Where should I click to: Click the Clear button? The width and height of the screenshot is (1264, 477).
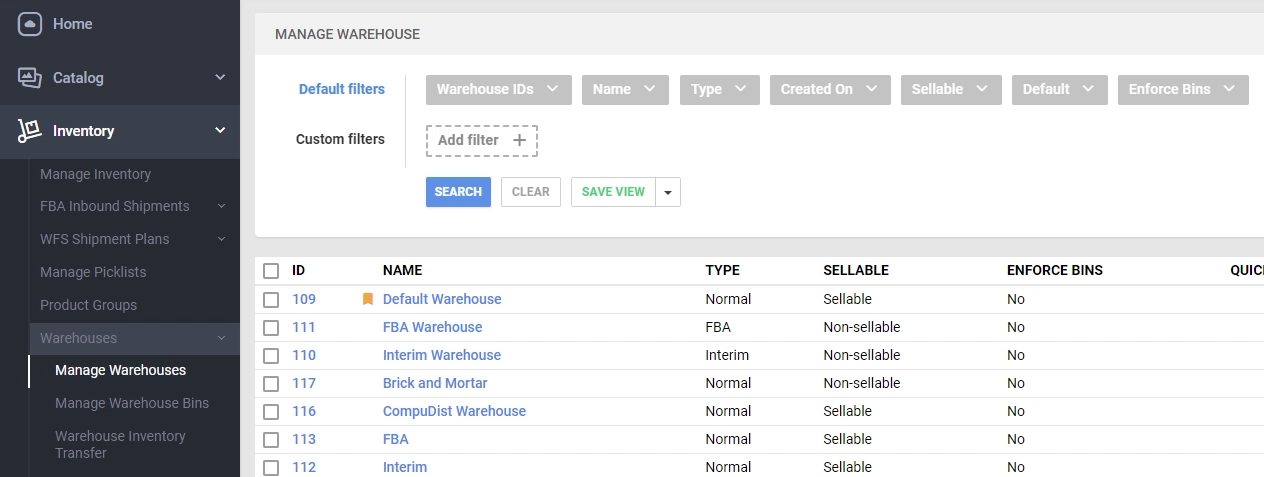pos(531,192)
